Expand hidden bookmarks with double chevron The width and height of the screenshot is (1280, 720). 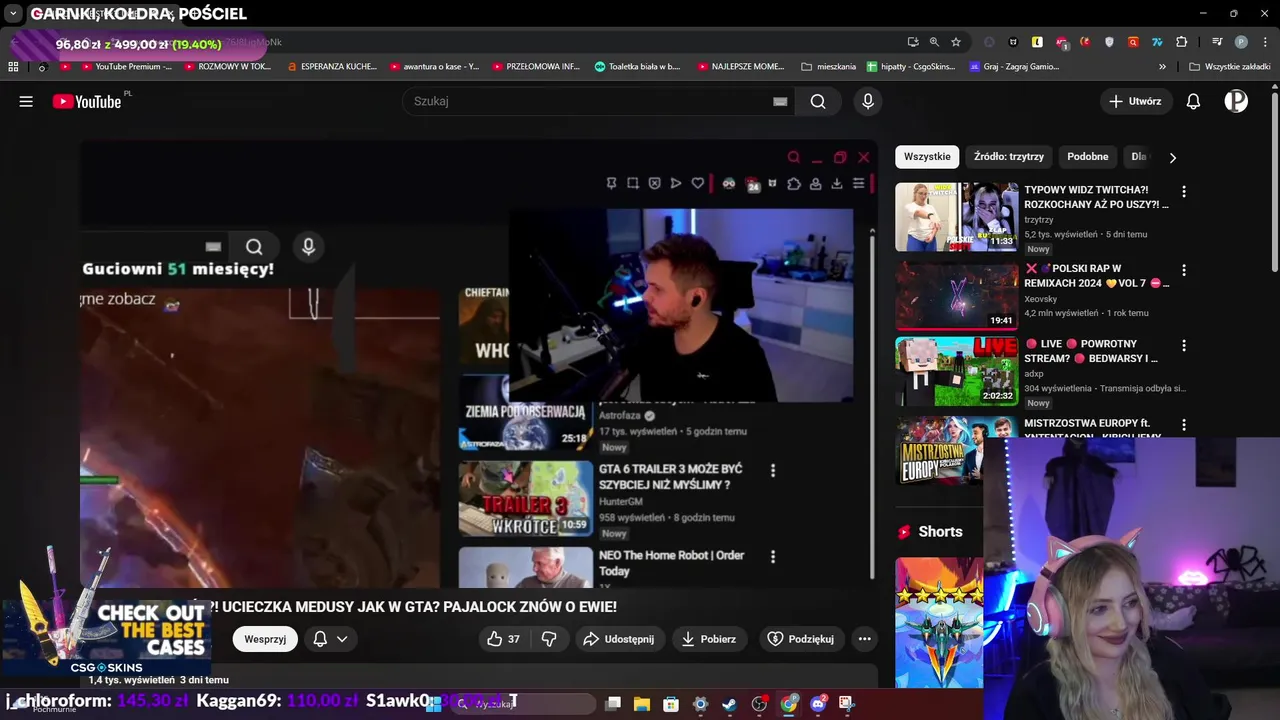pyautogui.click(x=1162, y=67)
